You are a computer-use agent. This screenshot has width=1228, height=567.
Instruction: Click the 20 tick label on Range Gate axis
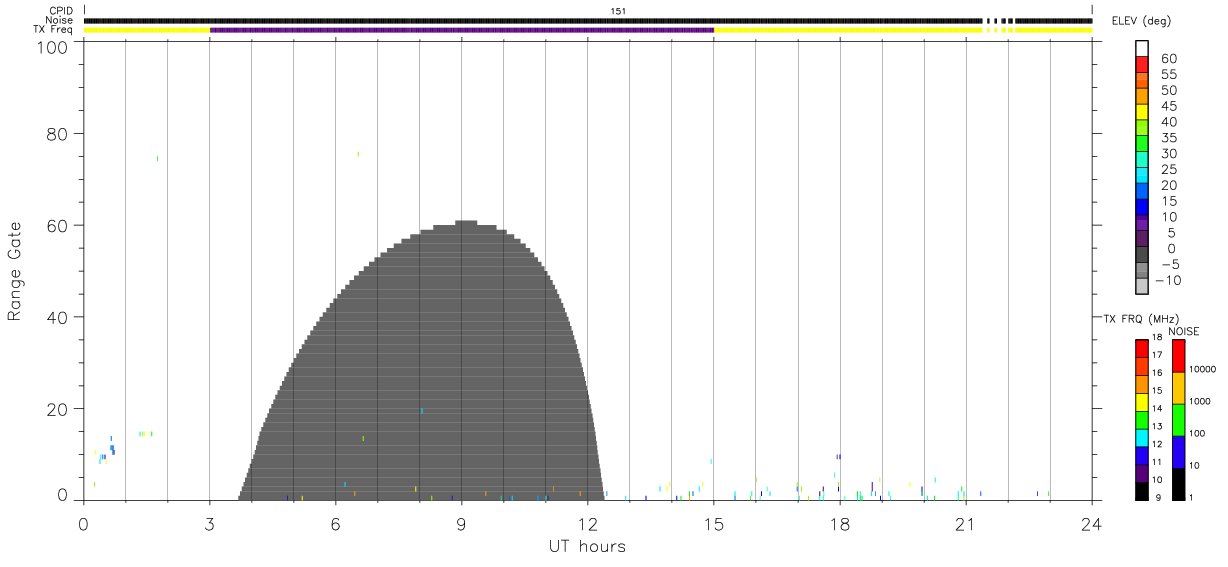pos(57,409)
